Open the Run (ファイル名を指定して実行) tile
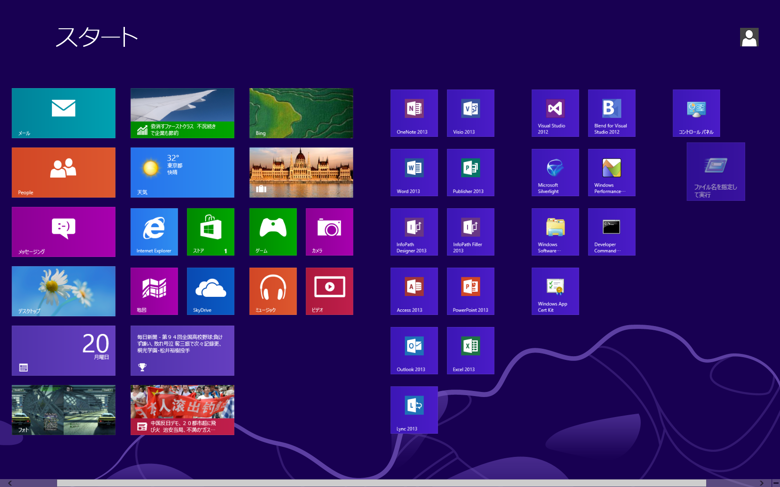Screen dimensions: 780x487 click(x=716, y=172)
